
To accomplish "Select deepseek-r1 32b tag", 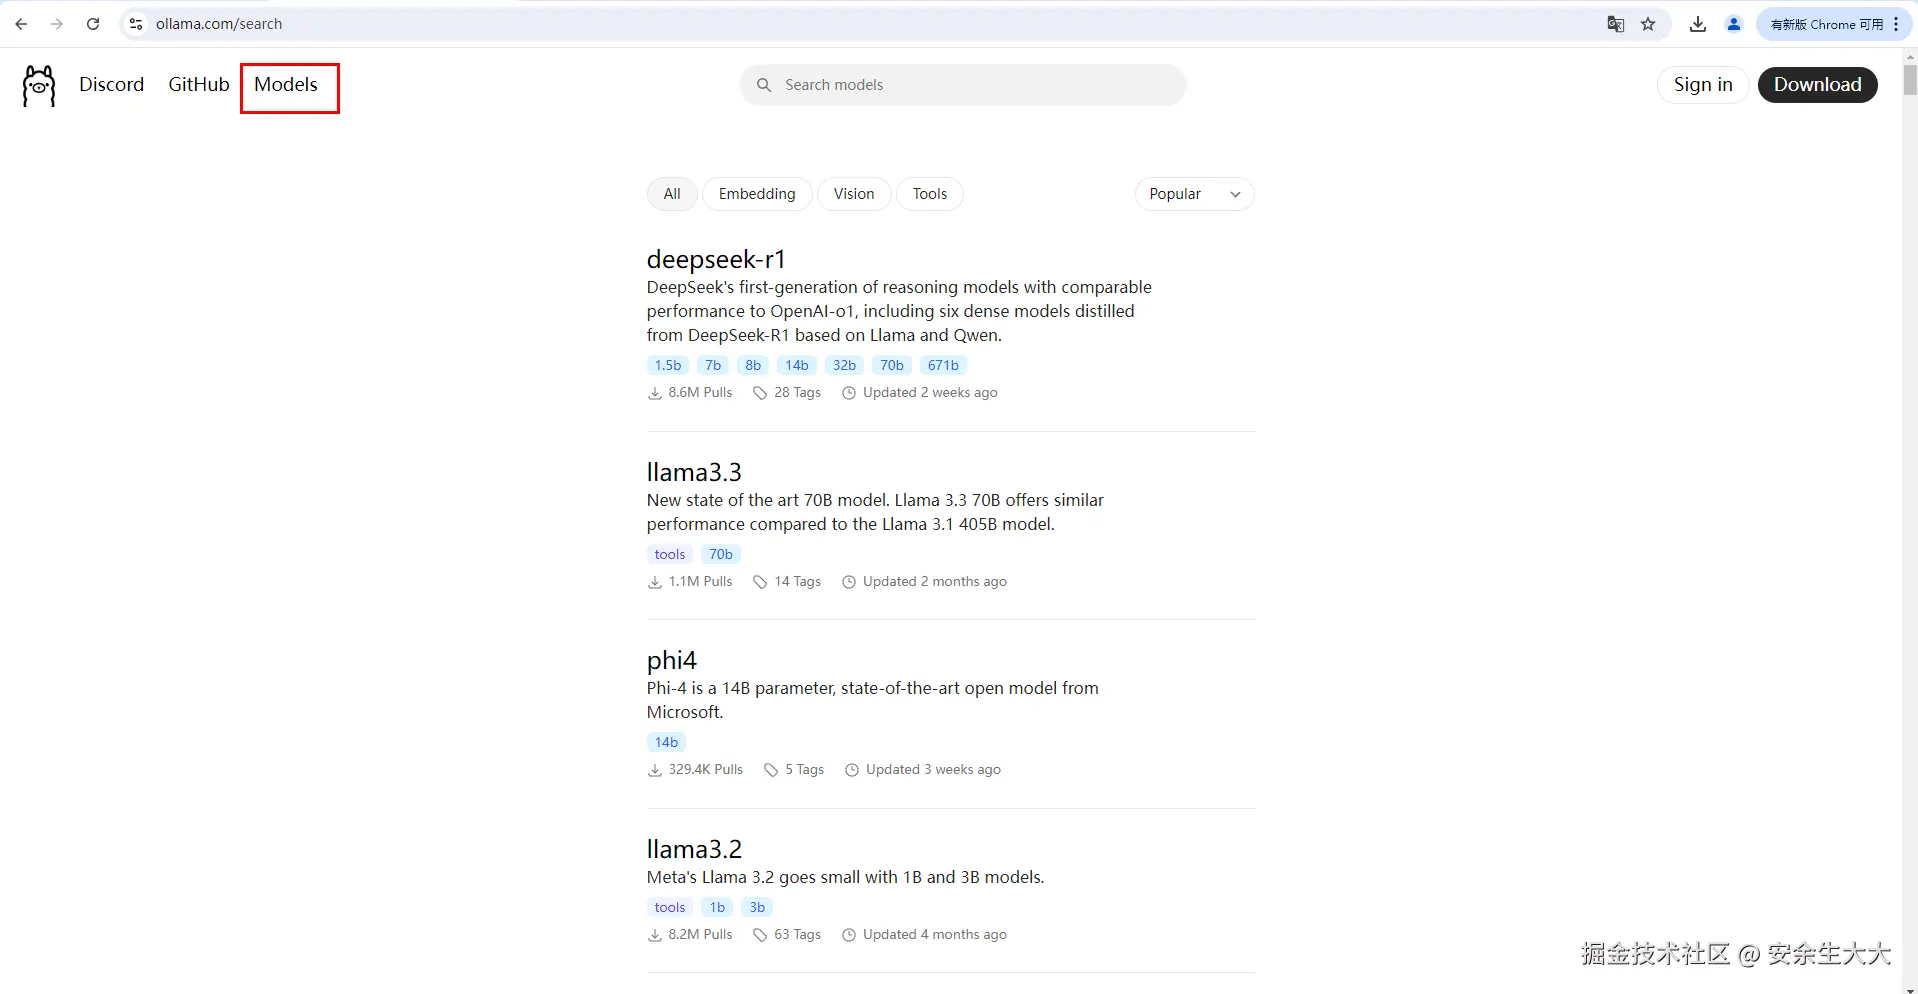I will 845,365.
